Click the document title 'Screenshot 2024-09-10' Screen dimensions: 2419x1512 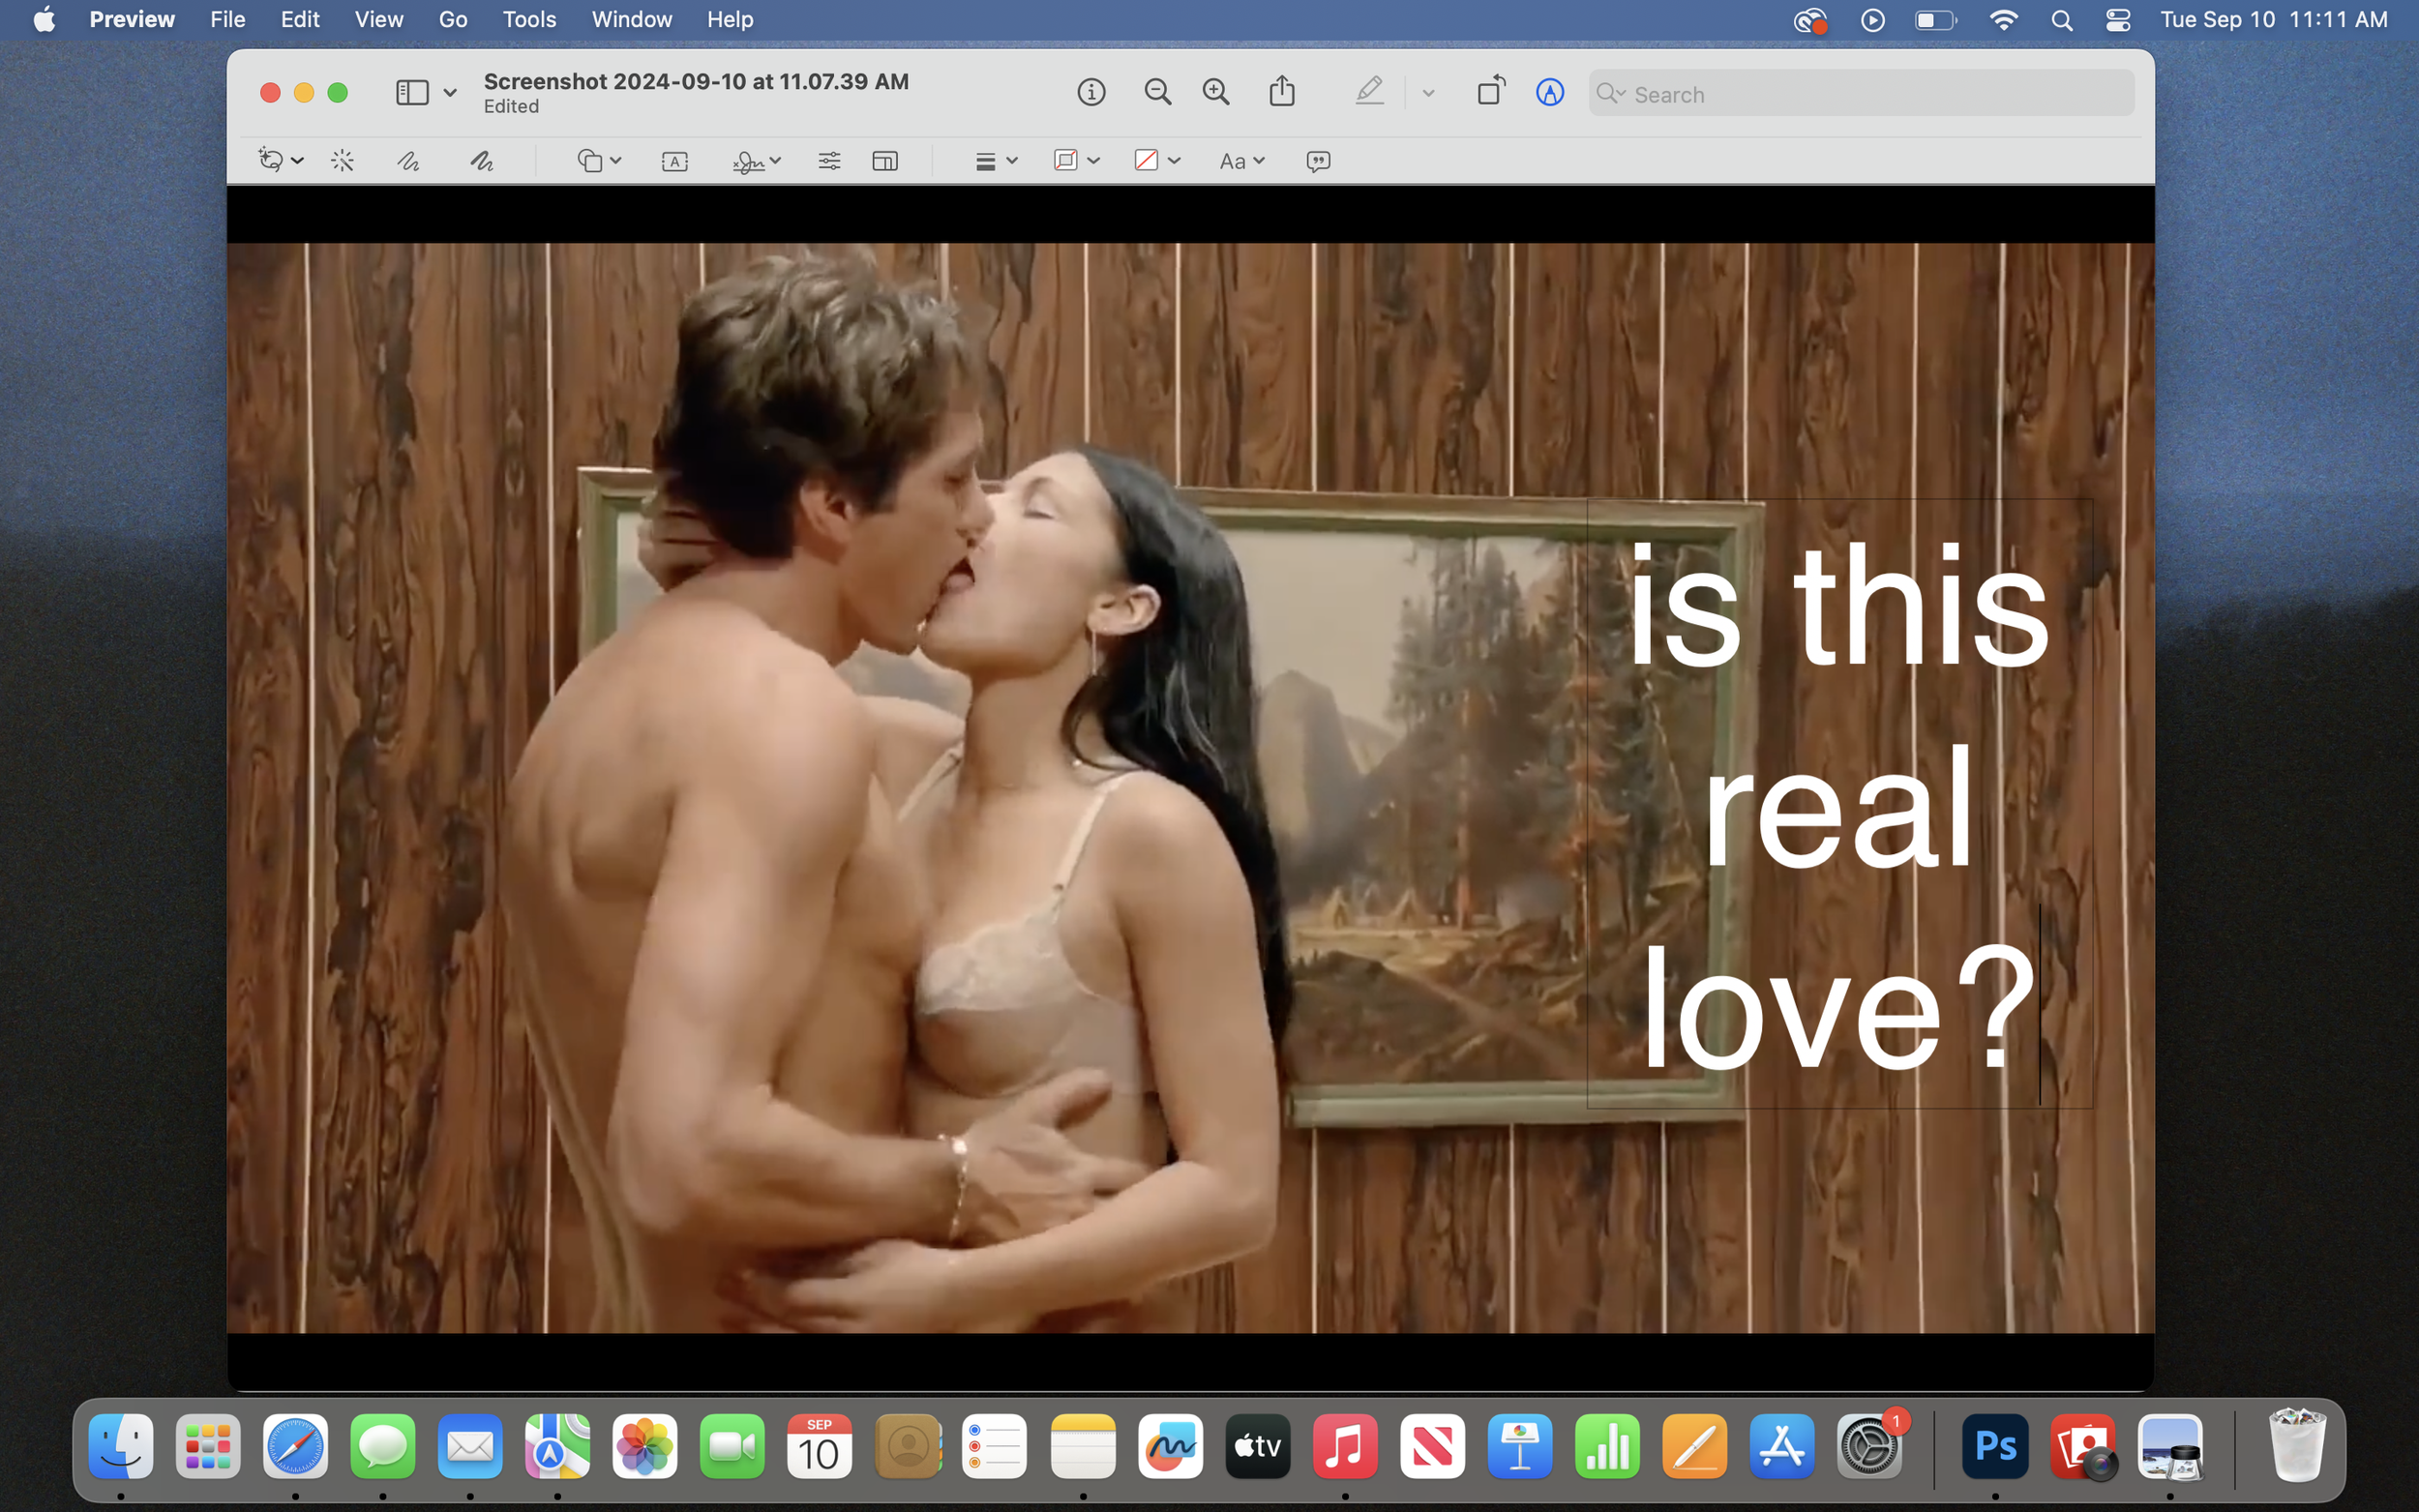[x=697, y=81]
